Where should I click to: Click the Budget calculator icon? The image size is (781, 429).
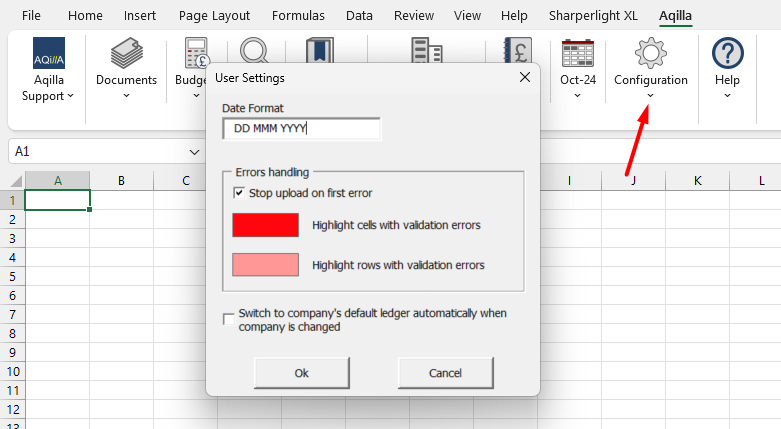[x=197, y=52]
